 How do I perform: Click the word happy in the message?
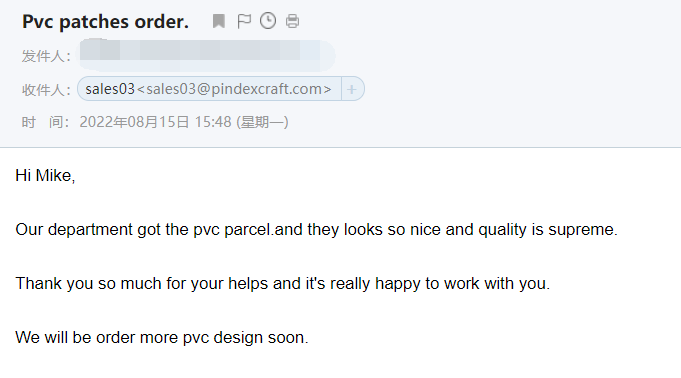pyautogui.click(x=397, y=284)
